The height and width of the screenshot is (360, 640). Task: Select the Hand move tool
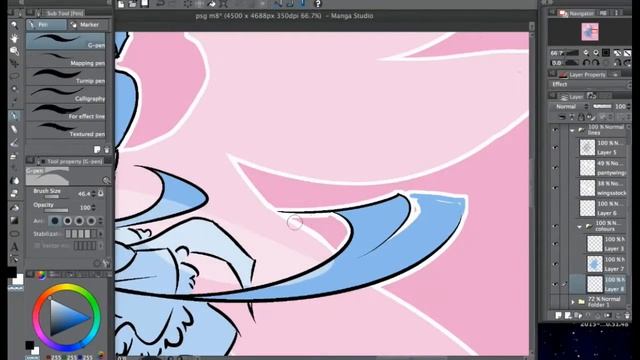pos(14,38)
